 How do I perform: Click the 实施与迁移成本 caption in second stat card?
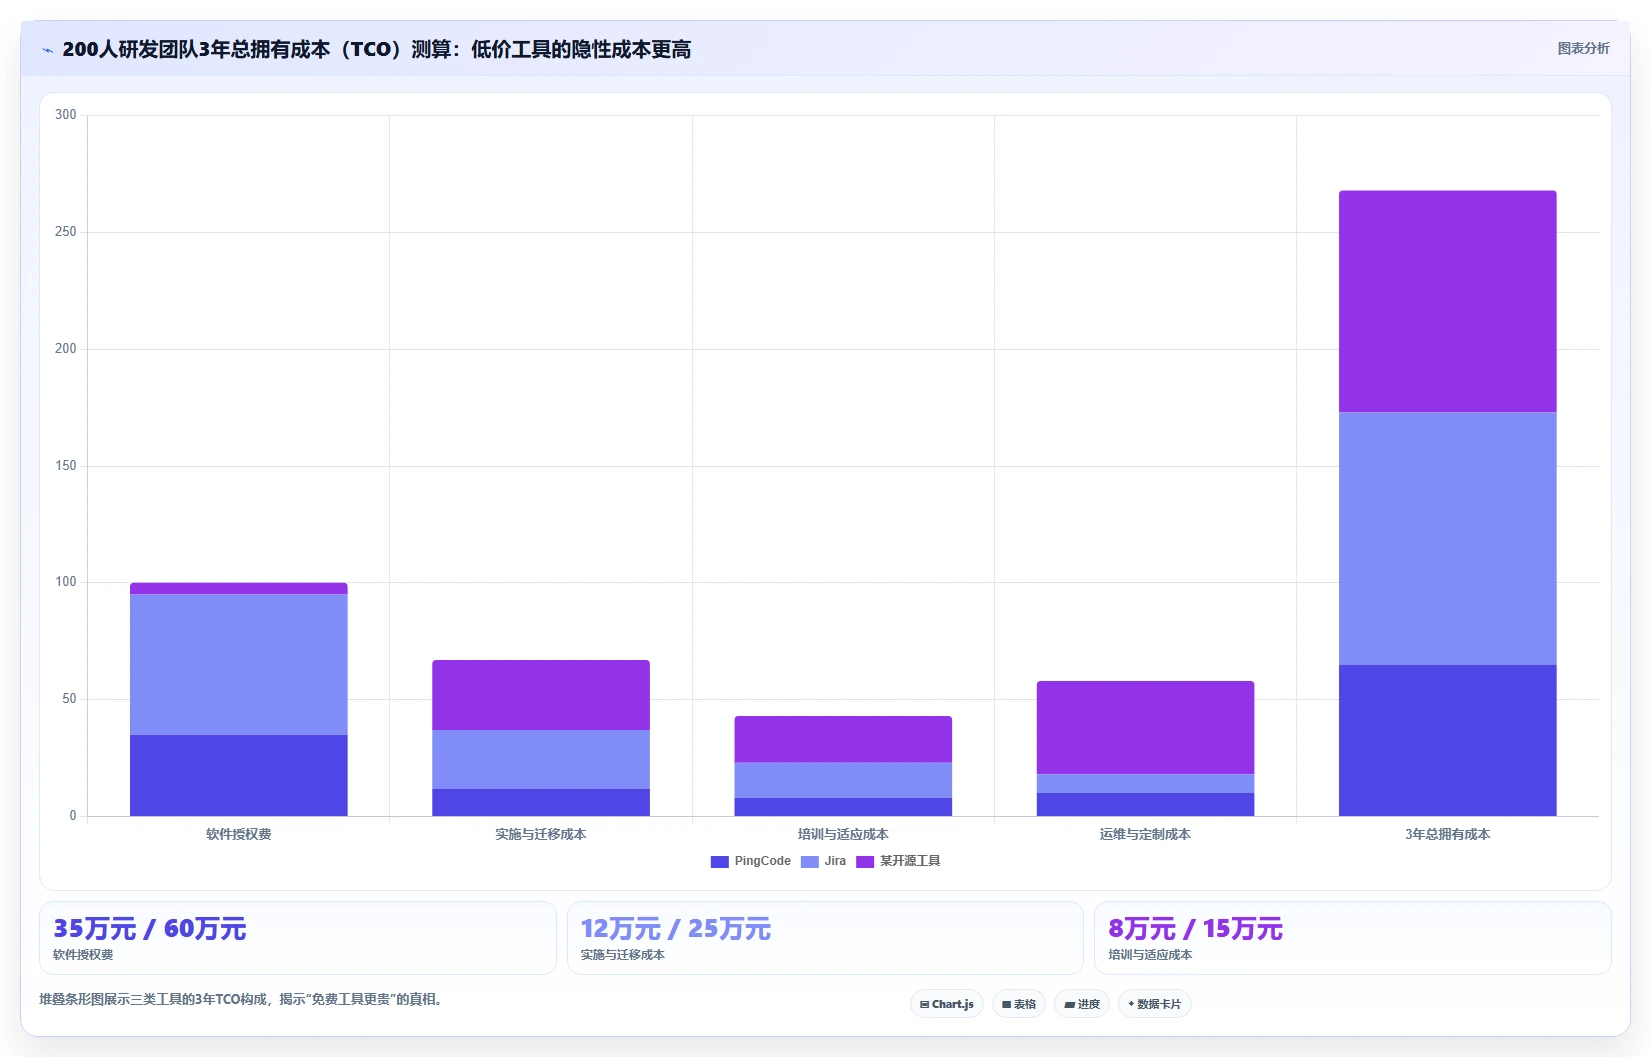[623, 955]
